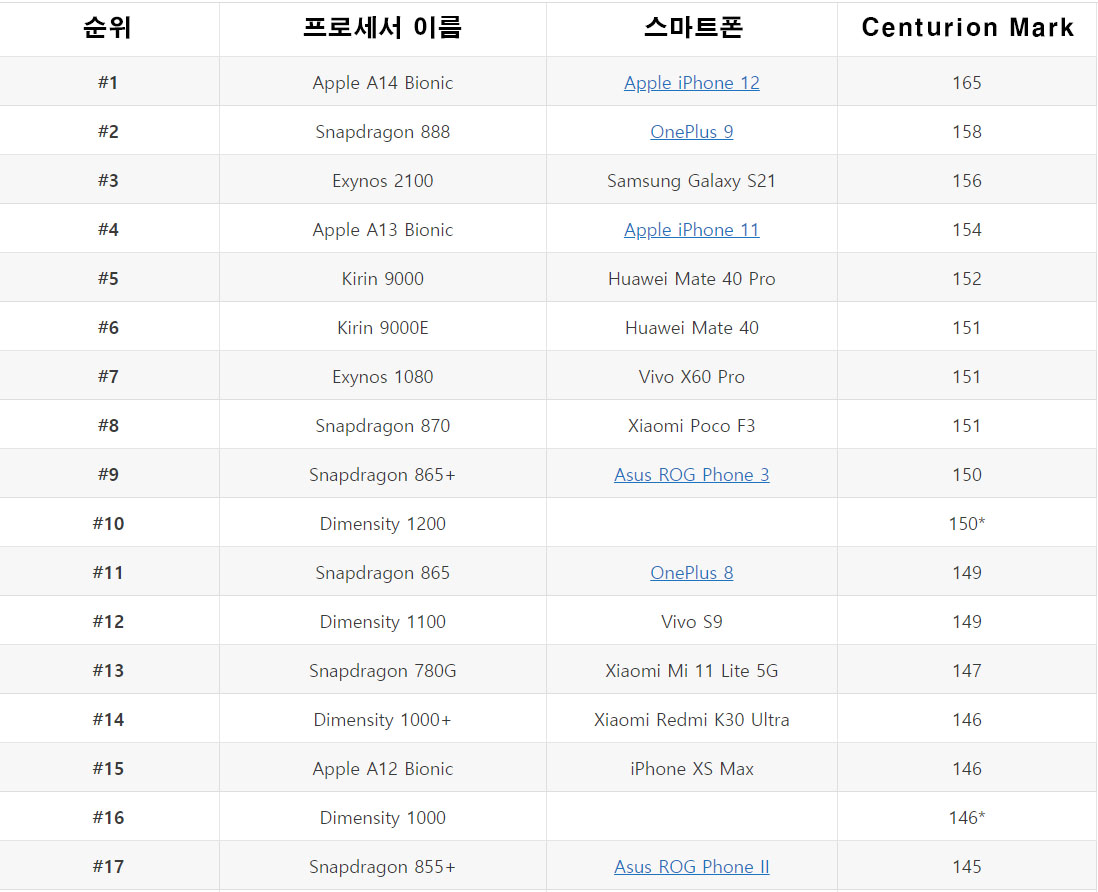Click the Xiaomi Redmi K30 Ultra cell
Screen dimensions: 1098x892
tap(691, 720)
